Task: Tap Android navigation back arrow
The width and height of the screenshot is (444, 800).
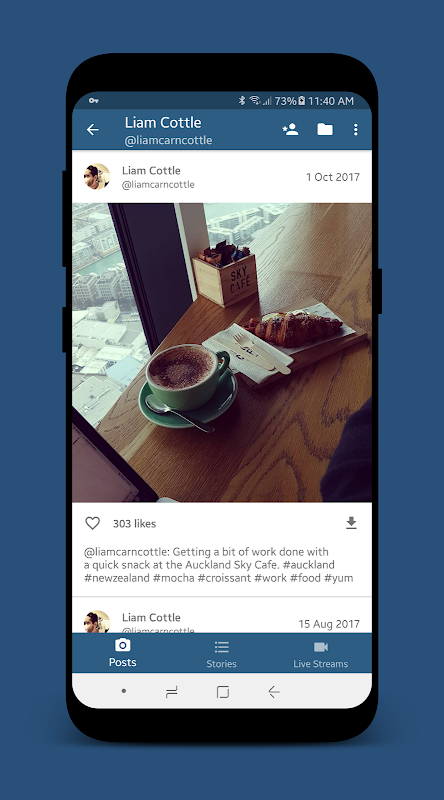Action: coord(274,692)
